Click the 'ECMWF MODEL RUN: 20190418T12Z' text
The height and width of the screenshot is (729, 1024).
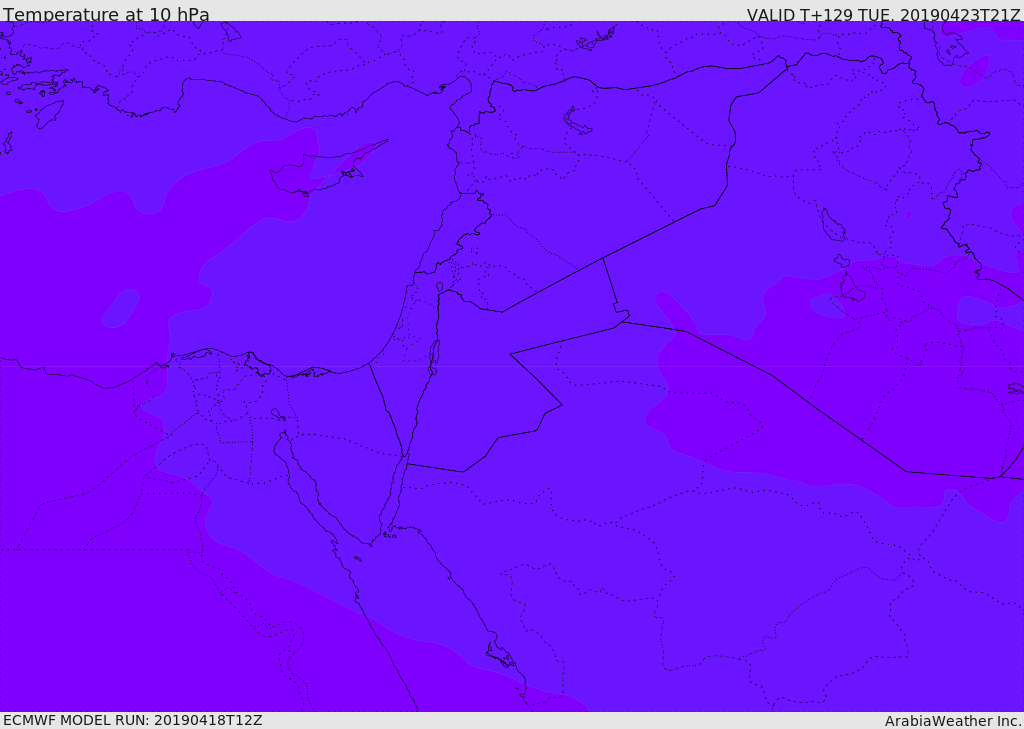click(133, 720)
